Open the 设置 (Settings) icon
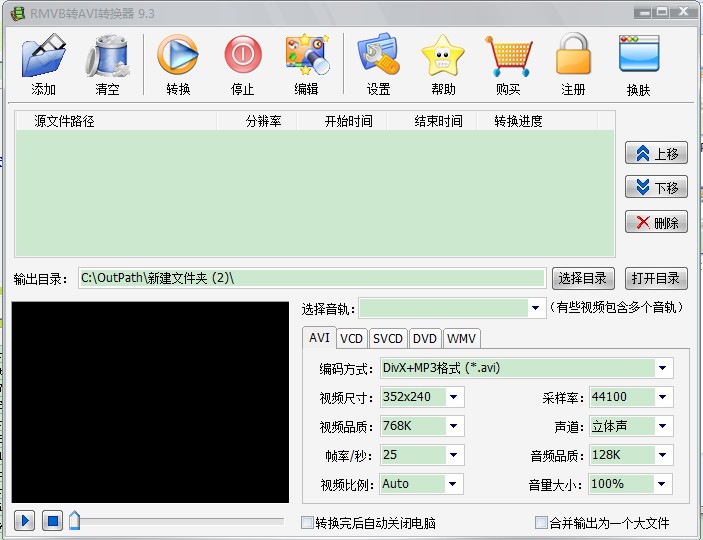This screenshot has height=540, width=703. point(378,55)
